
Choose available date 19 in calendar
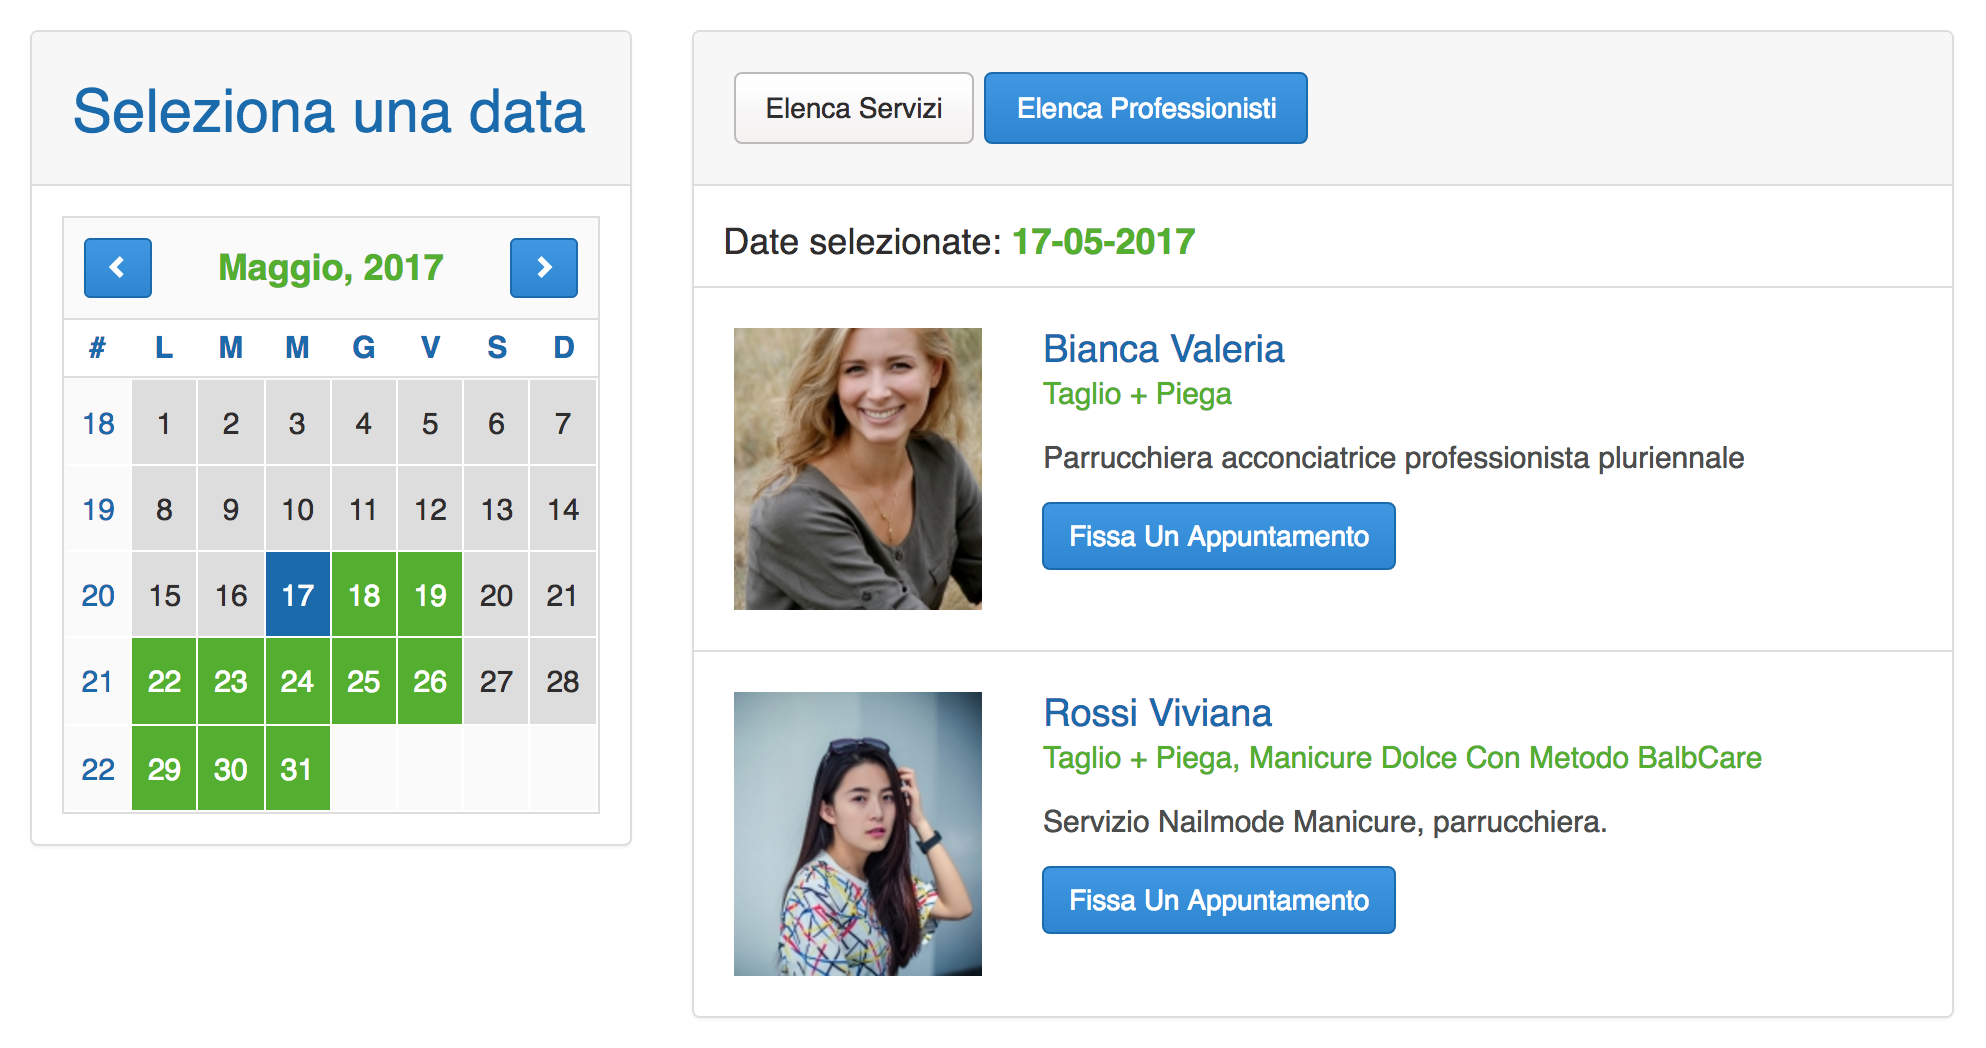[x=430, y=595]
